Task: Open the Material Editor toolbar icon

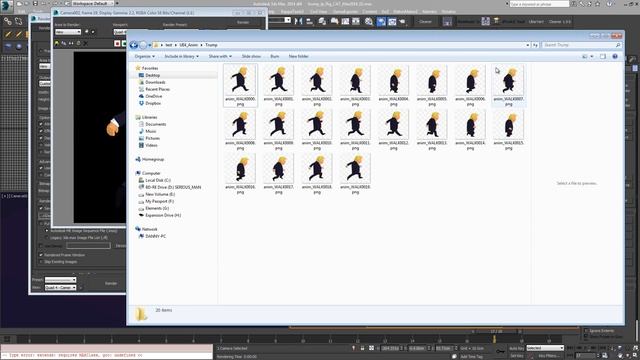Action: tap(369, 21)
